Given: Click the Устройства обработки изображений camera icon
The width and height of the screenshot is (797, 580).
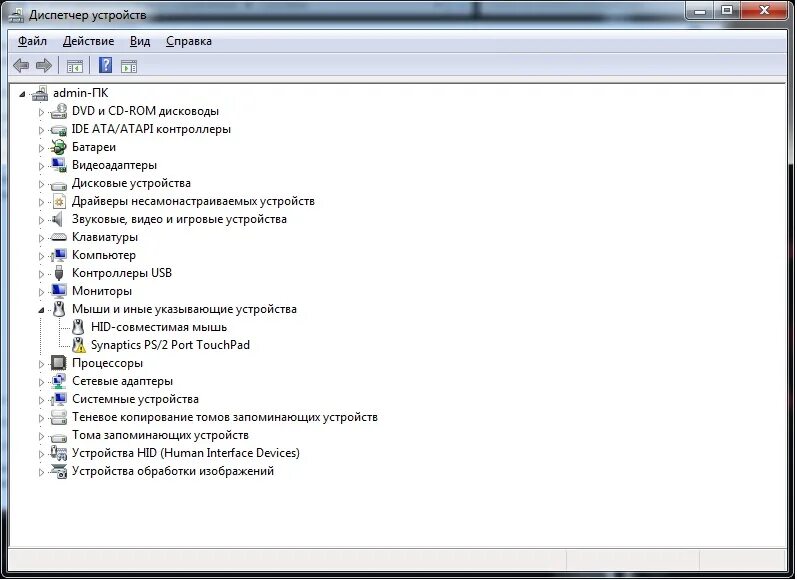Looking at the screenshot, I should 59,471.
